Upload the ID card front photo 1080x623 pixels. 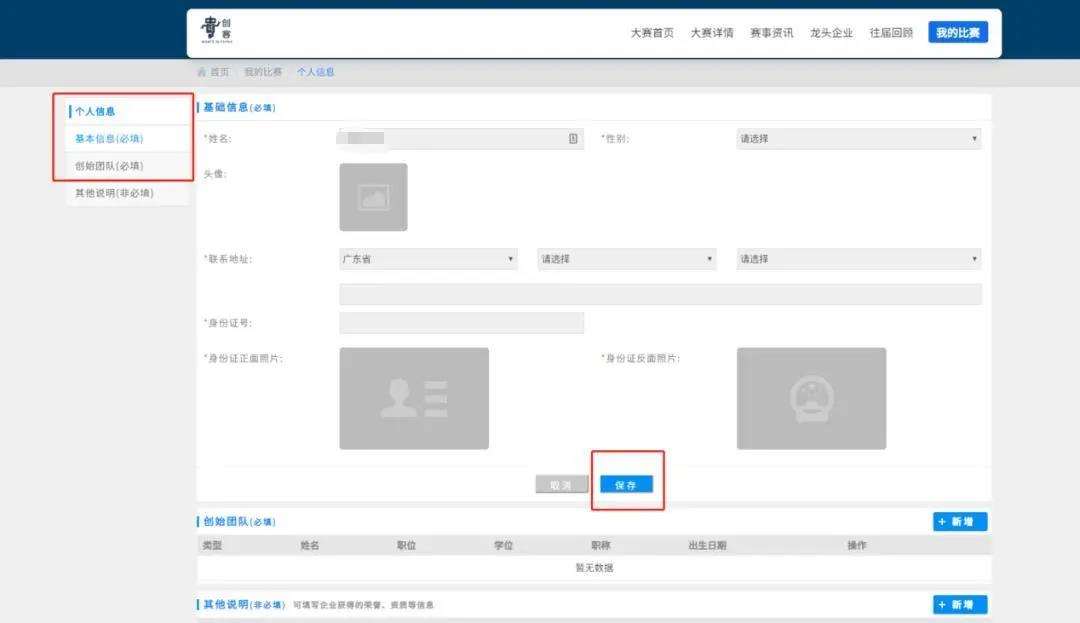pos(414,398)
